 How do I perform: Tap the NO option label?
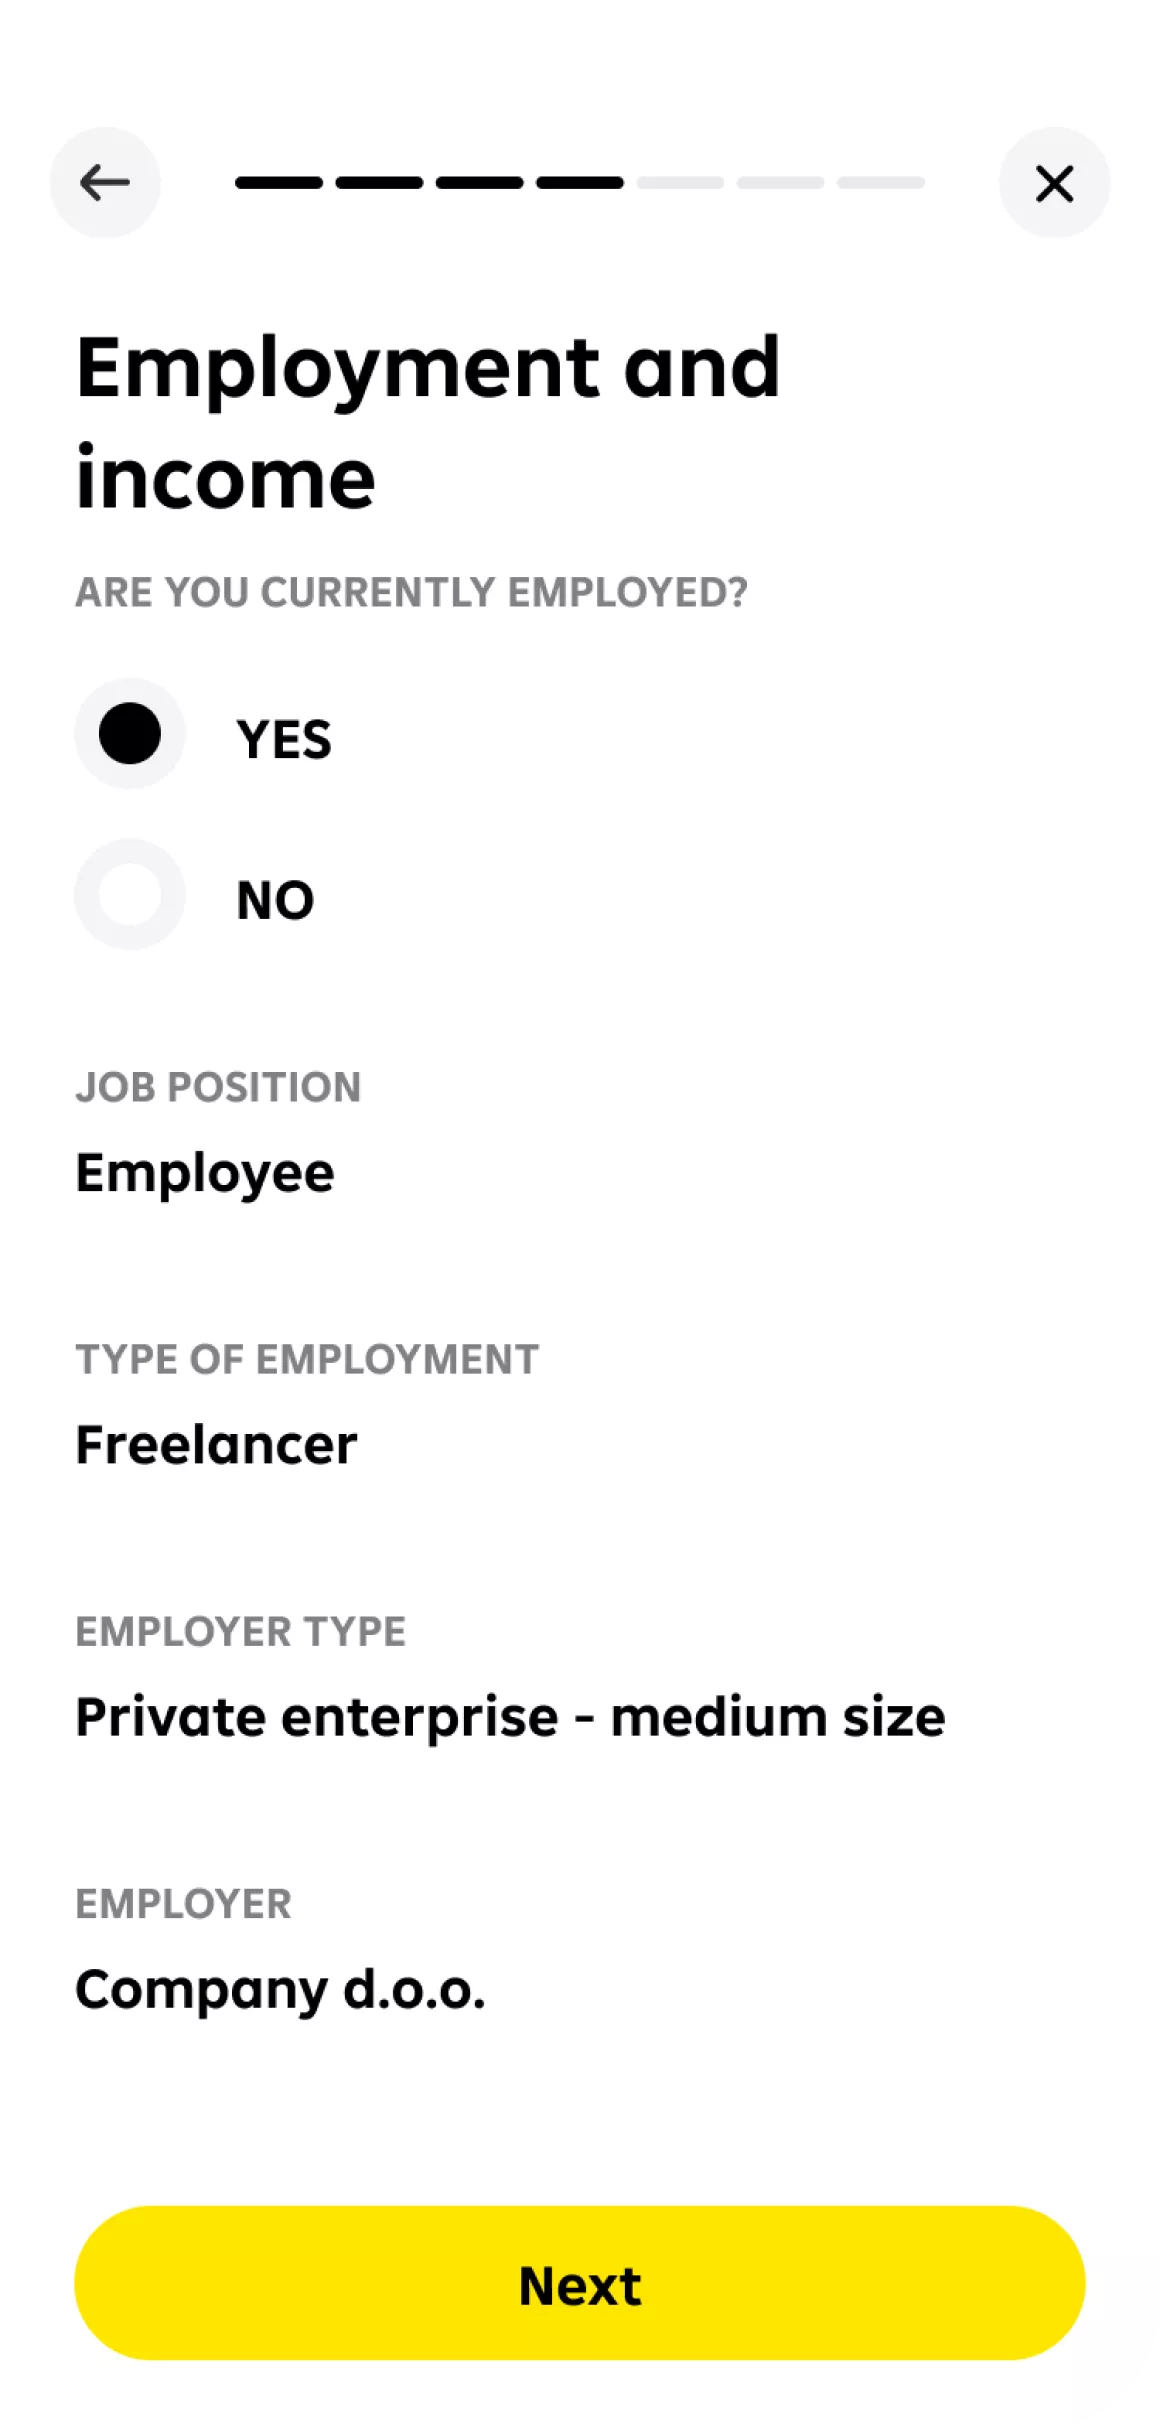[275, 900]
